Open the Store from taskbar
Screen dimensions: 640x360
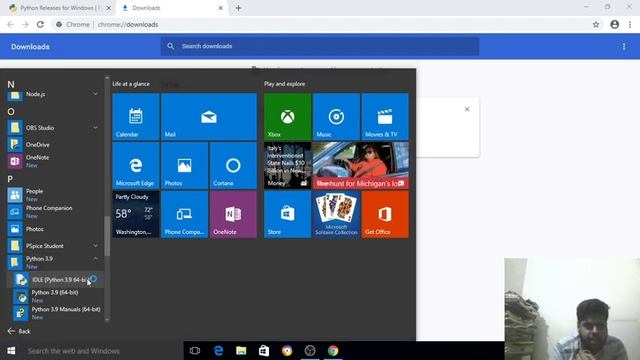pos(264,351)
